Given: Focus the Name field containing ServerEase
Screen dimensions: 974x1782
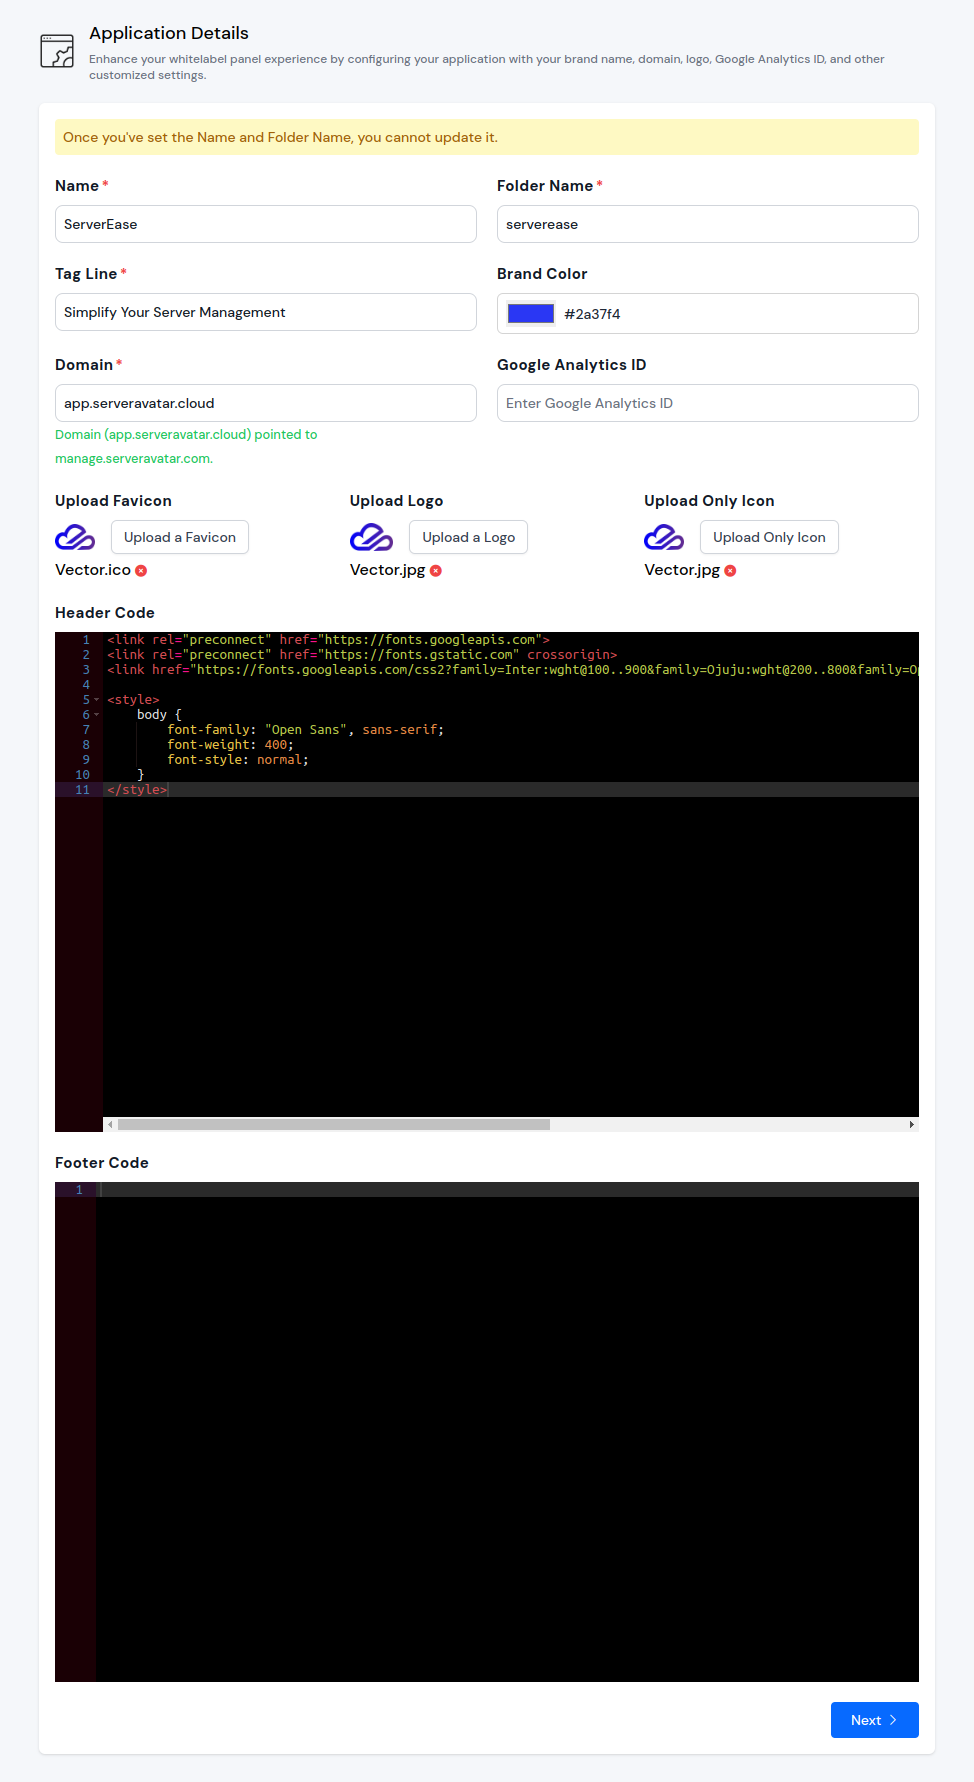Looking at the screenshot, I should click(266, 224).
